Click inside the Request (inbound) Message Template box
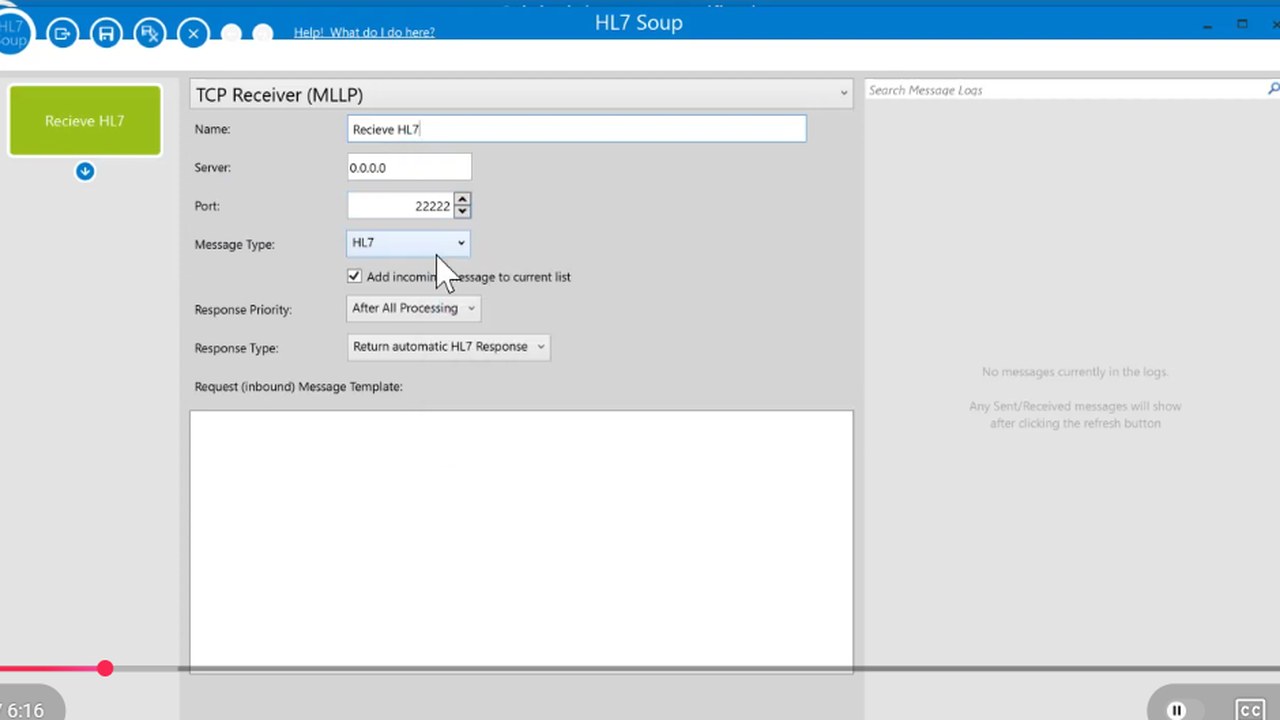1280x720 pixels. click(521, 540)
